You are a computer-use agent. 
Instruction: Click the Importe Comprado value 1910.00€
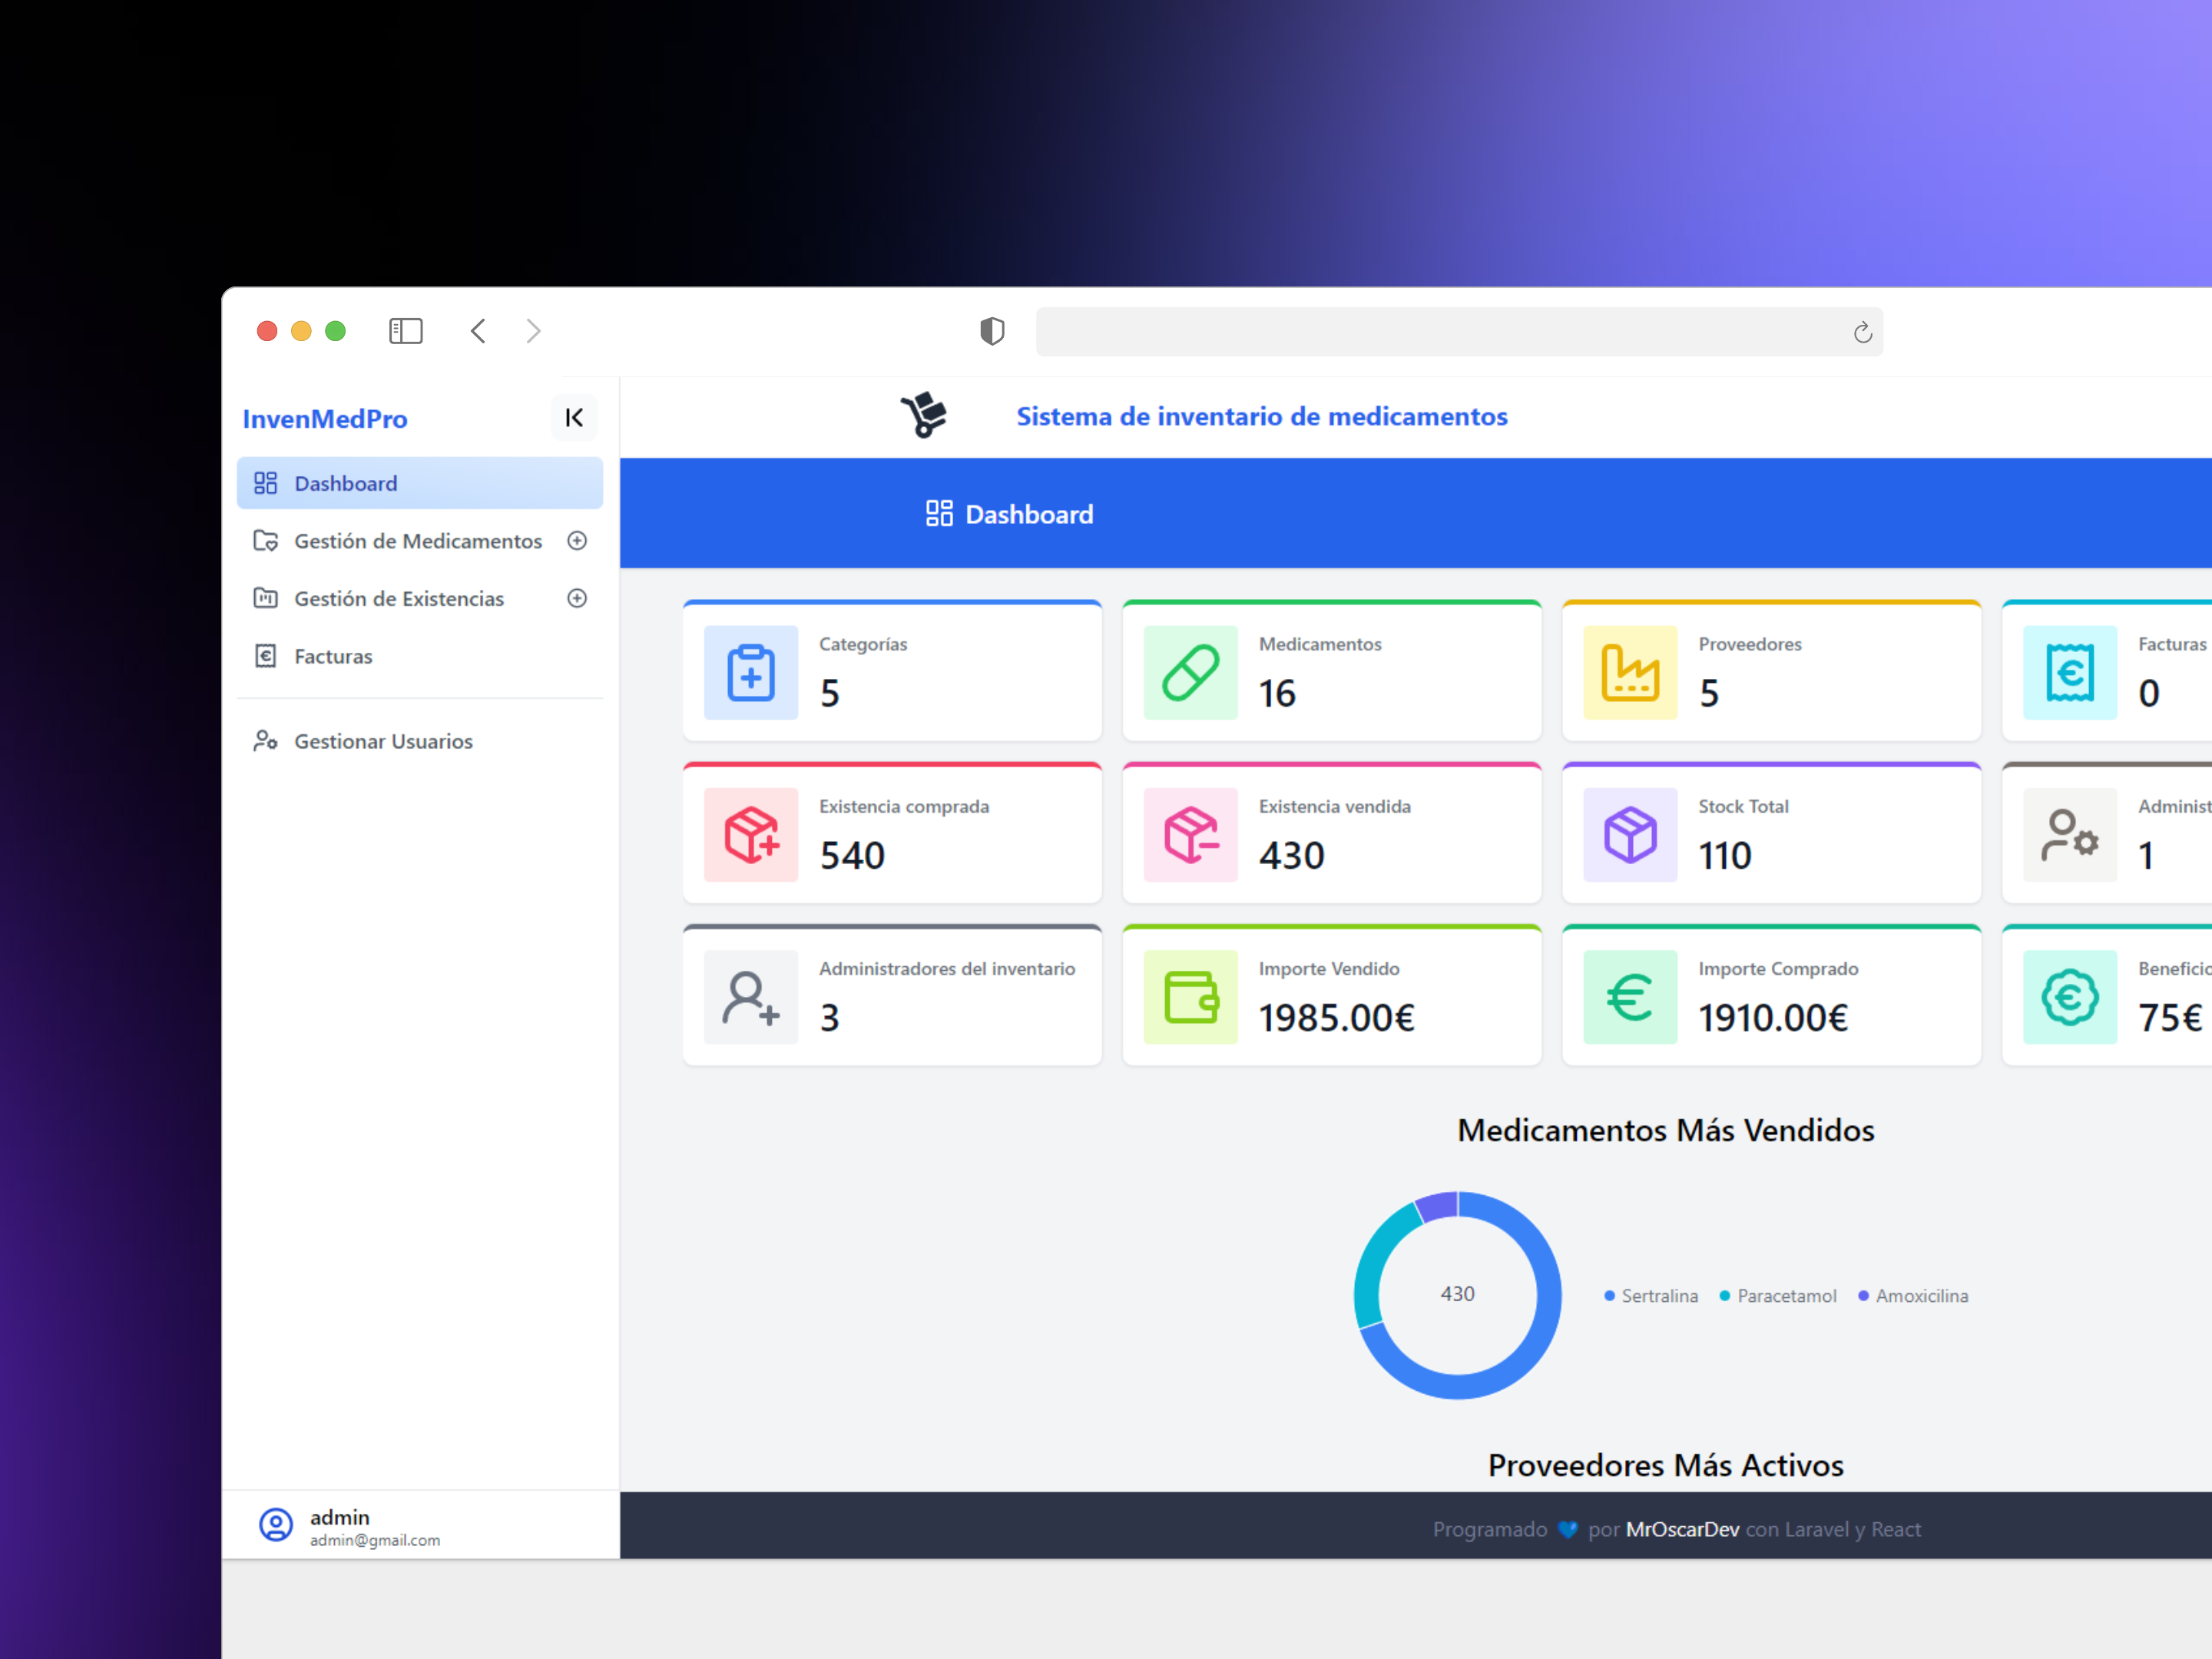[1773, 1017]
